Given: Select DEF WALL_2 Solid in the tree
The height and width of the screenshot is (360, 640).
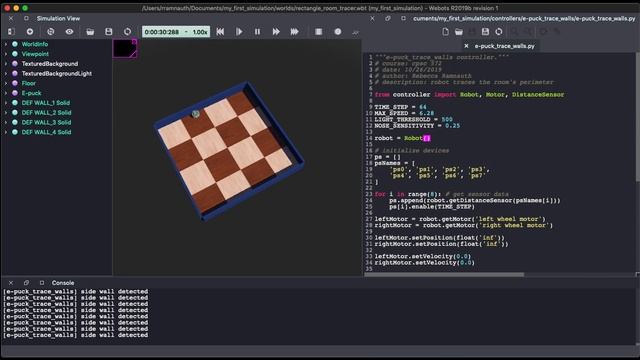Looking at the screenshot, I should 47,113.
